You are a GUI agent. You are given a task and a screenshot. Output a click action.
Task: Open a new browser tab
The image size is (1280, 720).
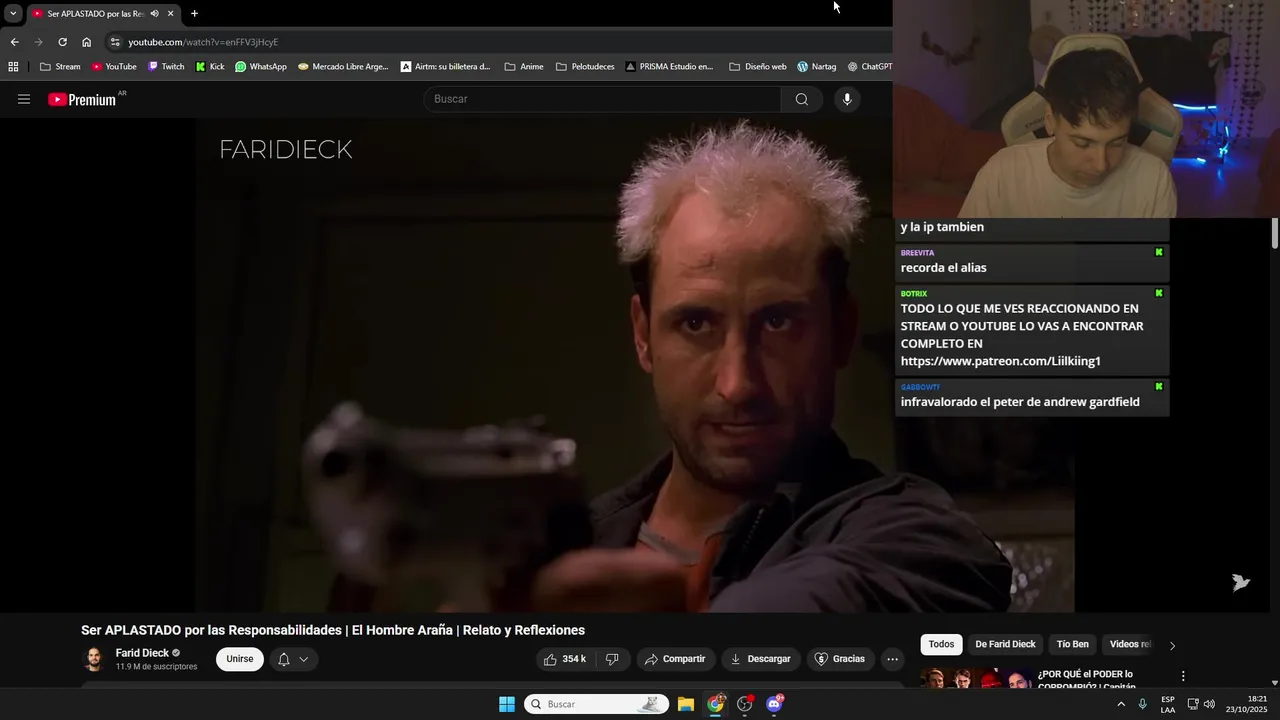(x=194, y=14)
